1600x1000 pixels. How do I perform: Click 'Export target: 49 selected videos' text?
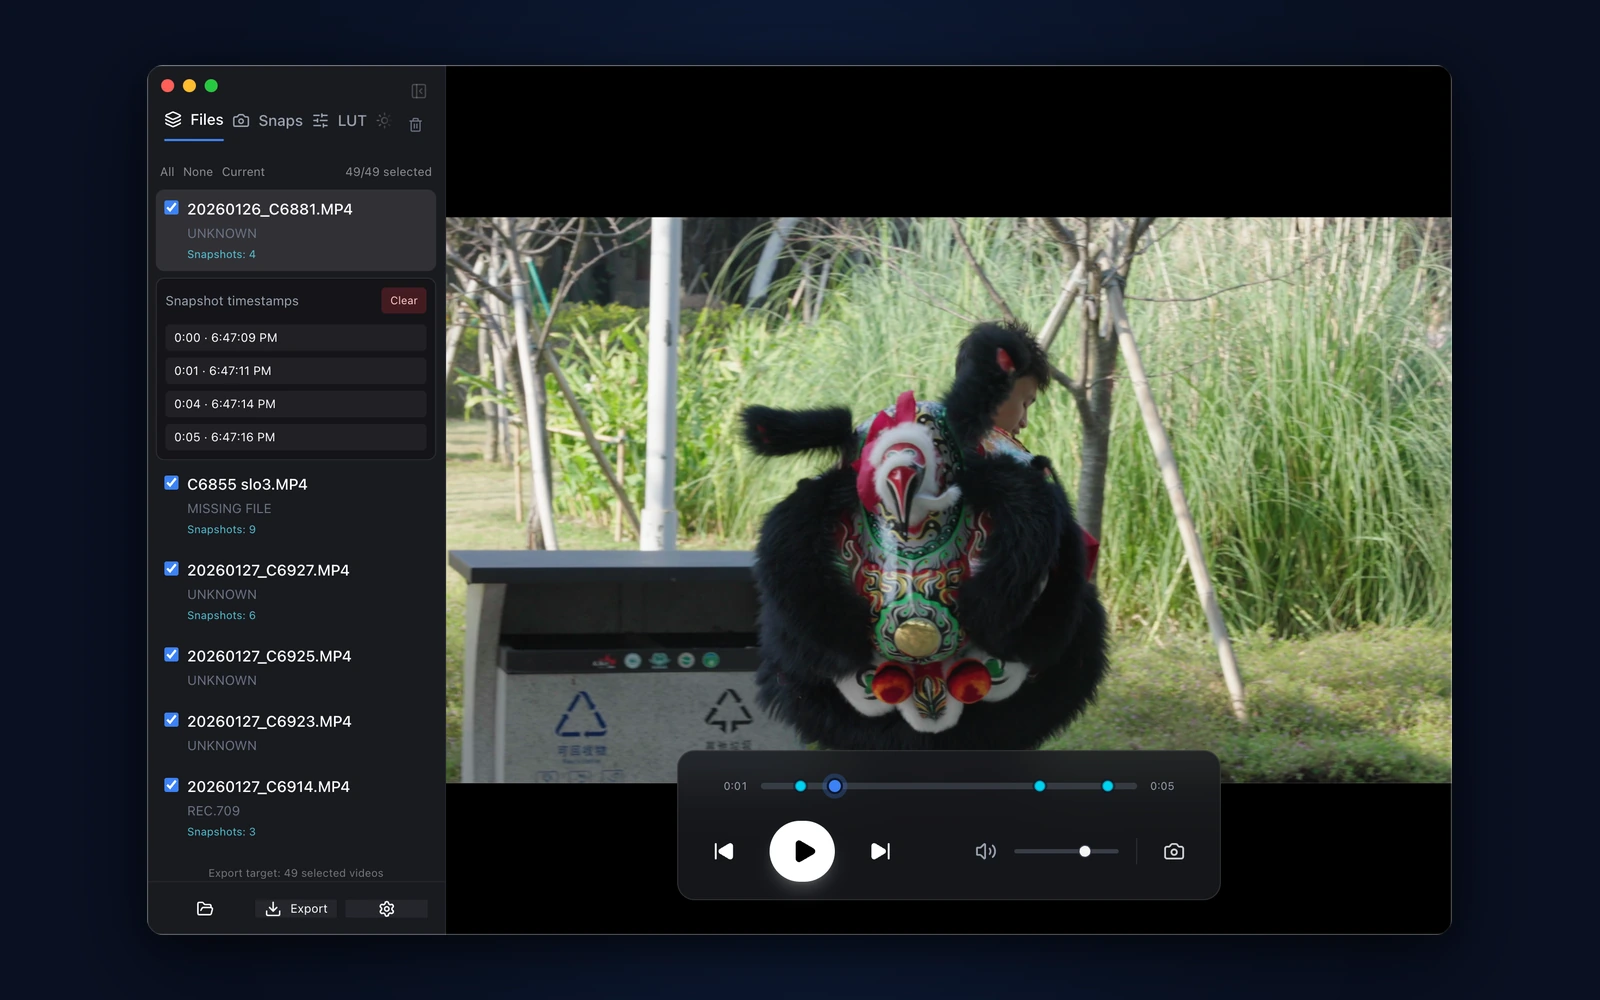(x=296, y=873)
